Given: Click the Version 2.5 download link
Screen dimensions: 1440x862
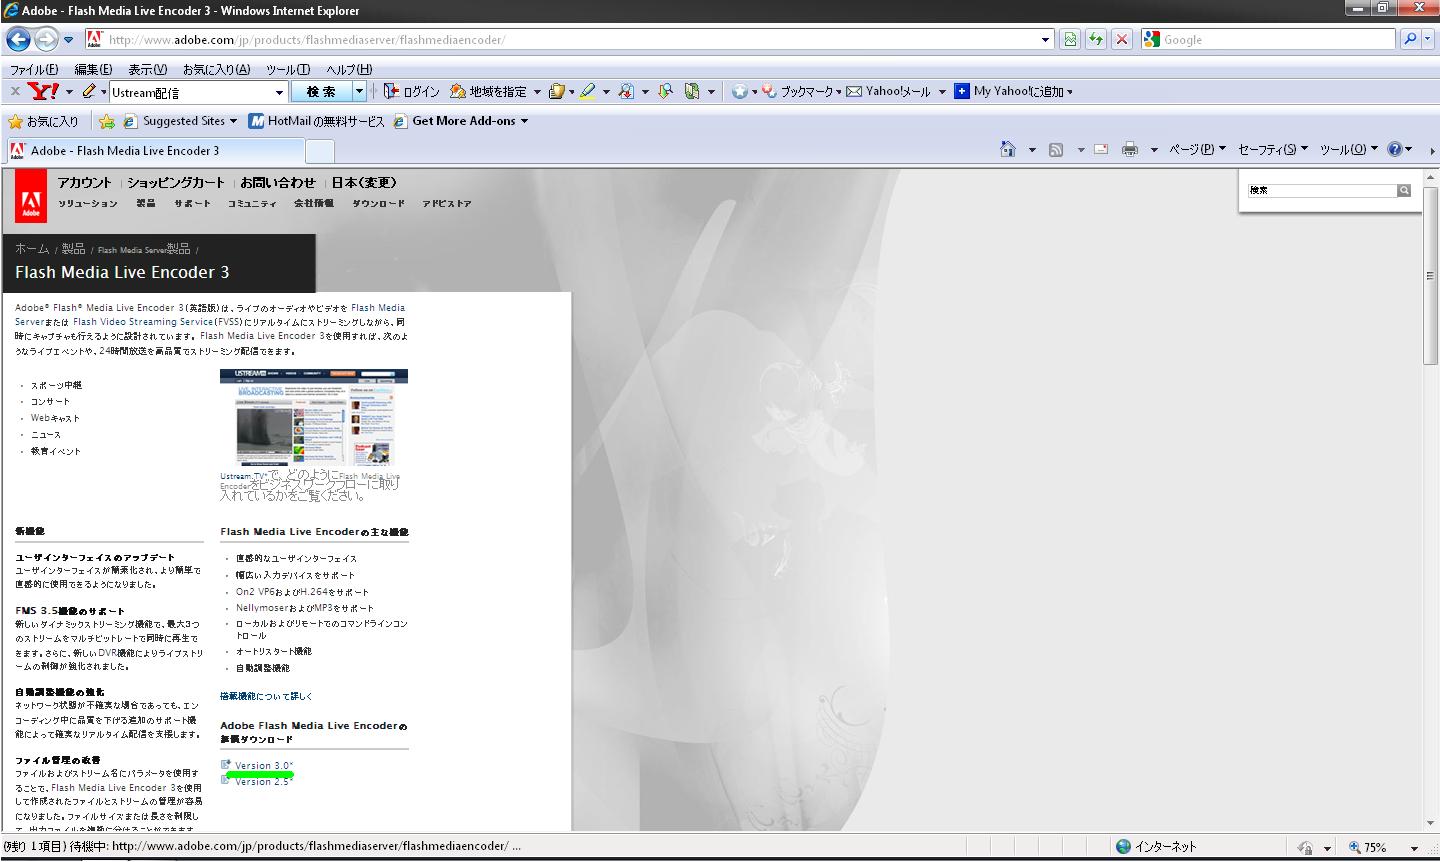Looking at the screenshot, I should 264,782.
